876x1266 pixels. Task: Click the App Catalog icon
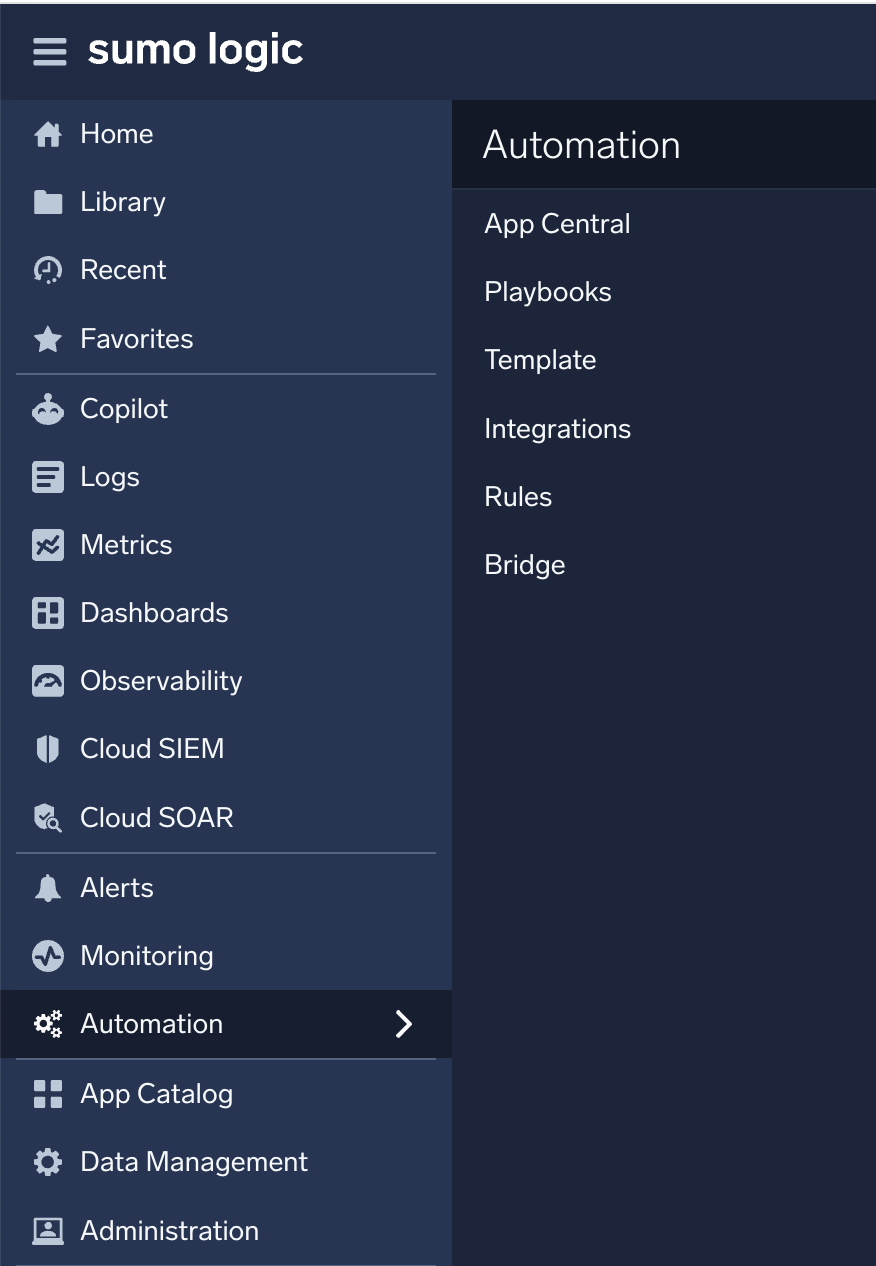click(47, 1093)
